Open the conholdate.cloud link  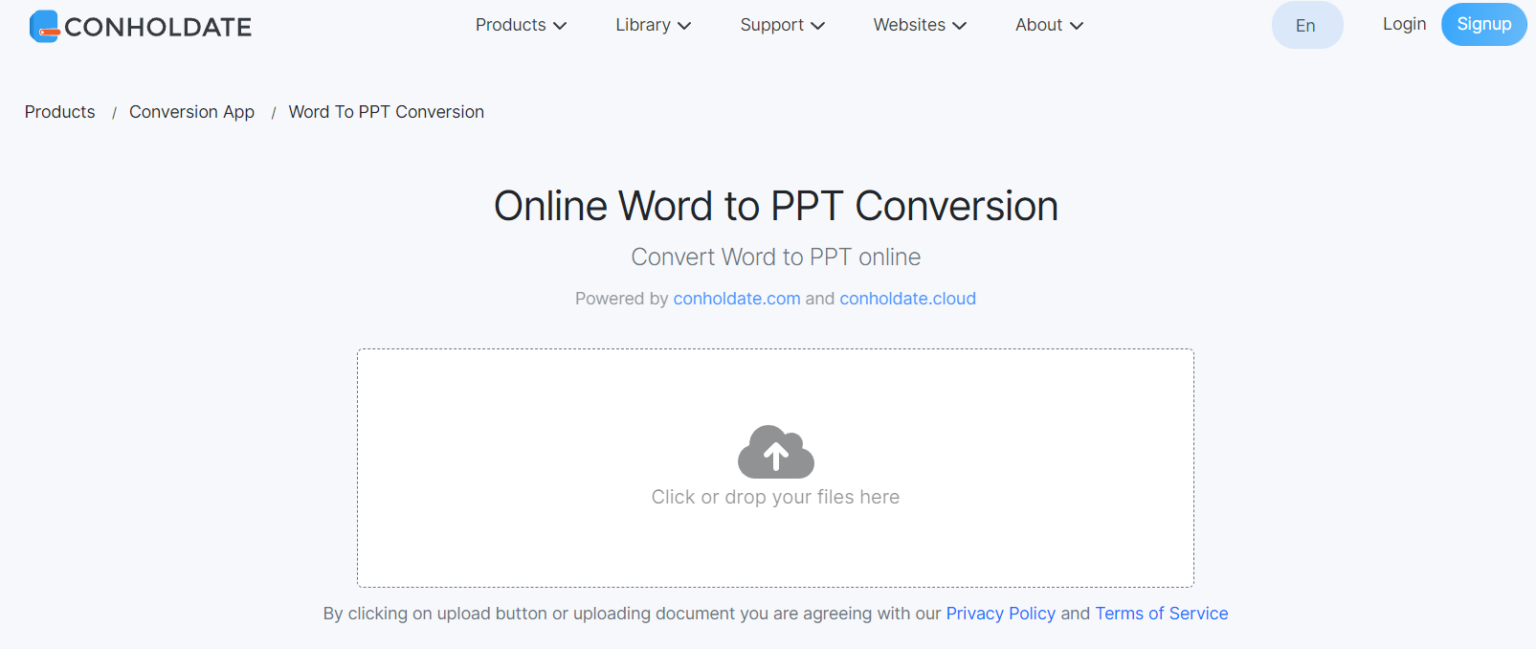point(908,298)
